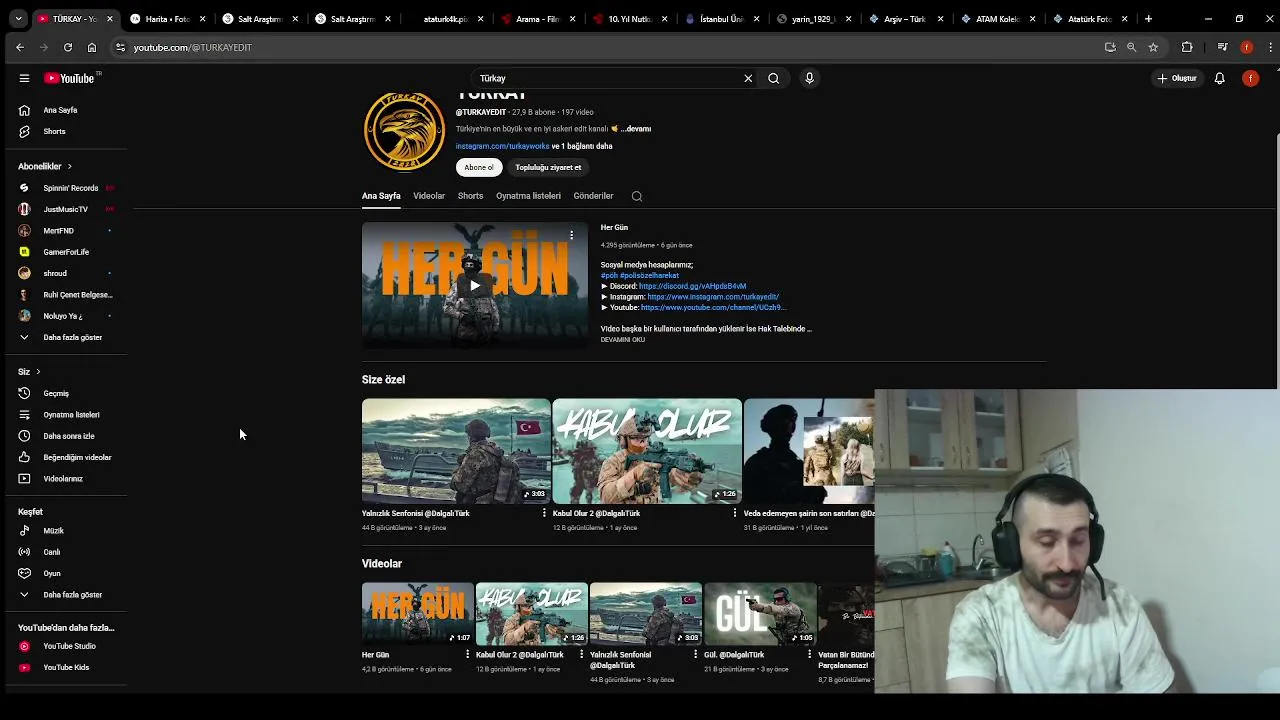This screenshot has height=720, width=1280.
Task: Start voice search with microphone
Action: (x=810, y=78)
